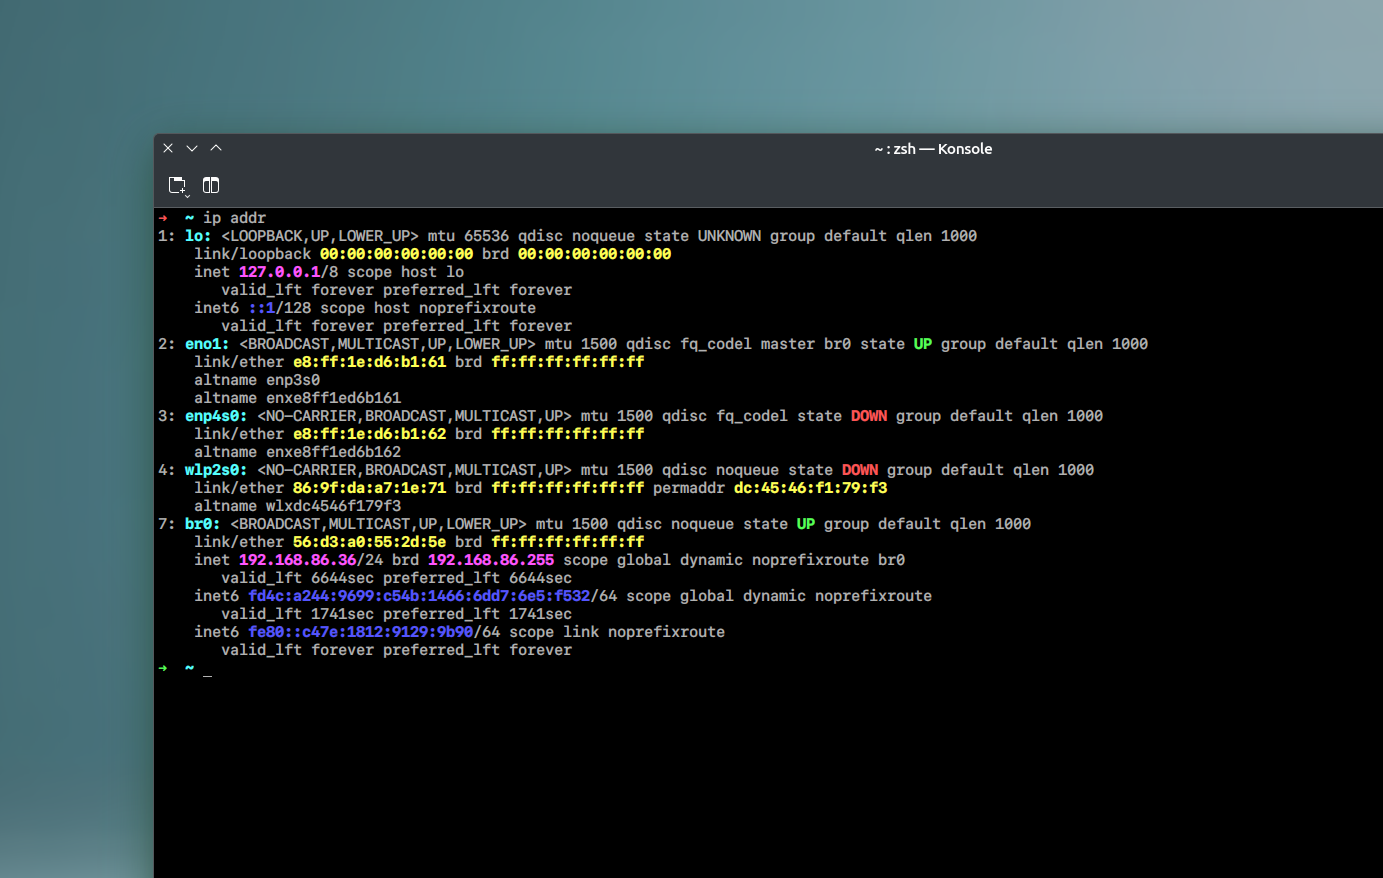This screenshot has width=1383, height=878.
Task: Click the 'ip addr' command text
Action: tap(234, 218)
